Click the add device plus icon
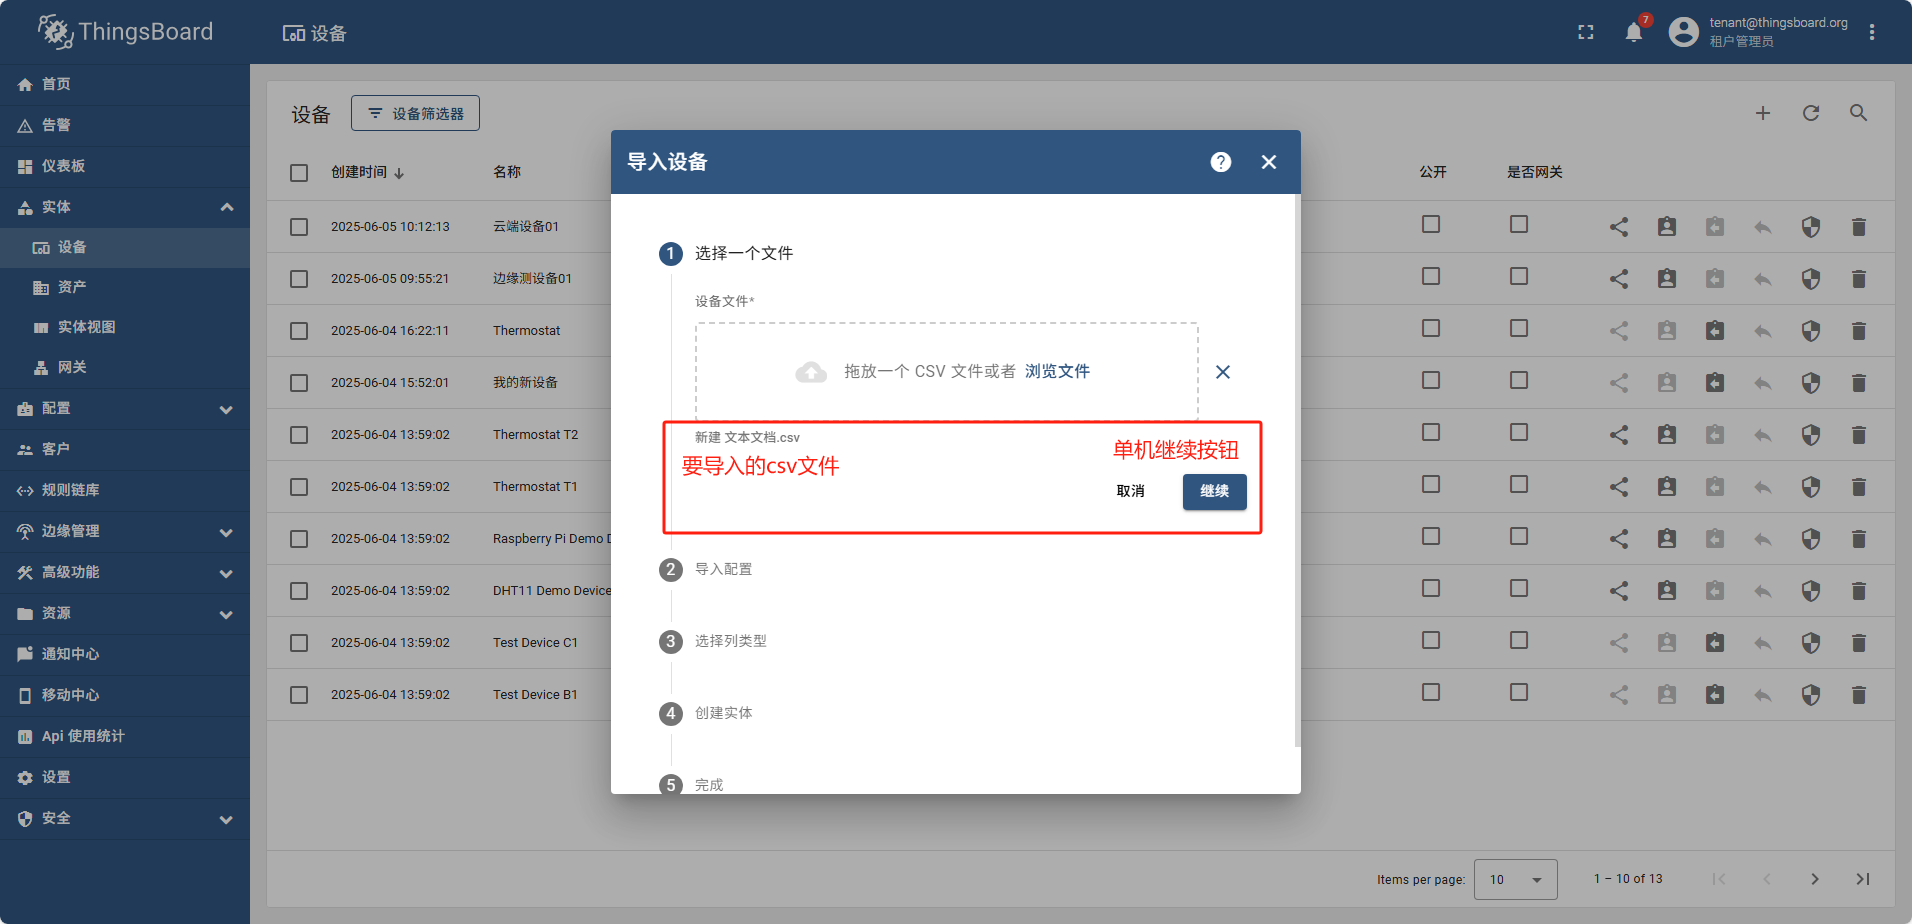 pyautogui.click(x=1762, y=113)
